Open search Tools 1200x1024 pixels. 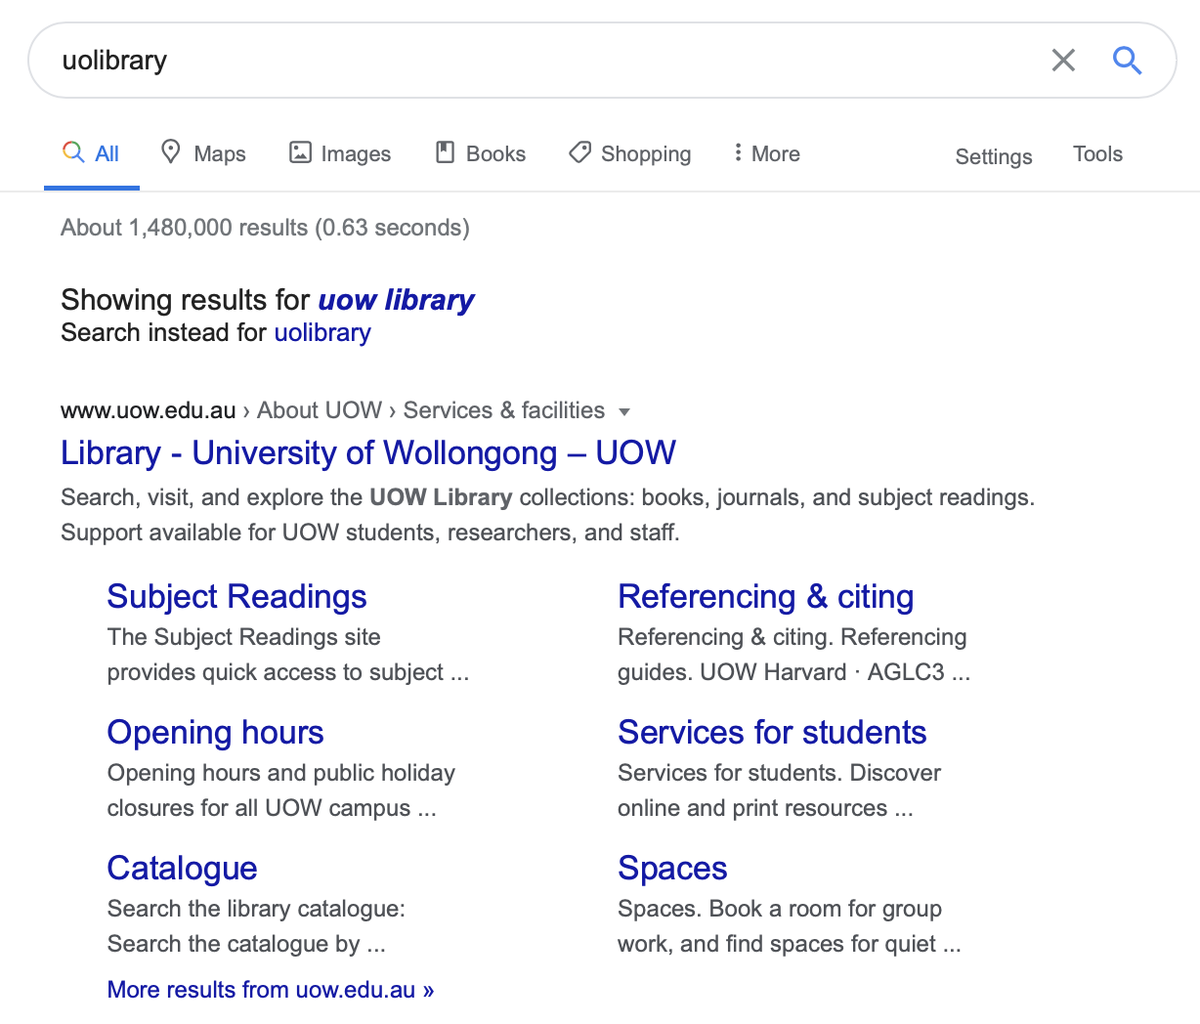(1097, 154)
